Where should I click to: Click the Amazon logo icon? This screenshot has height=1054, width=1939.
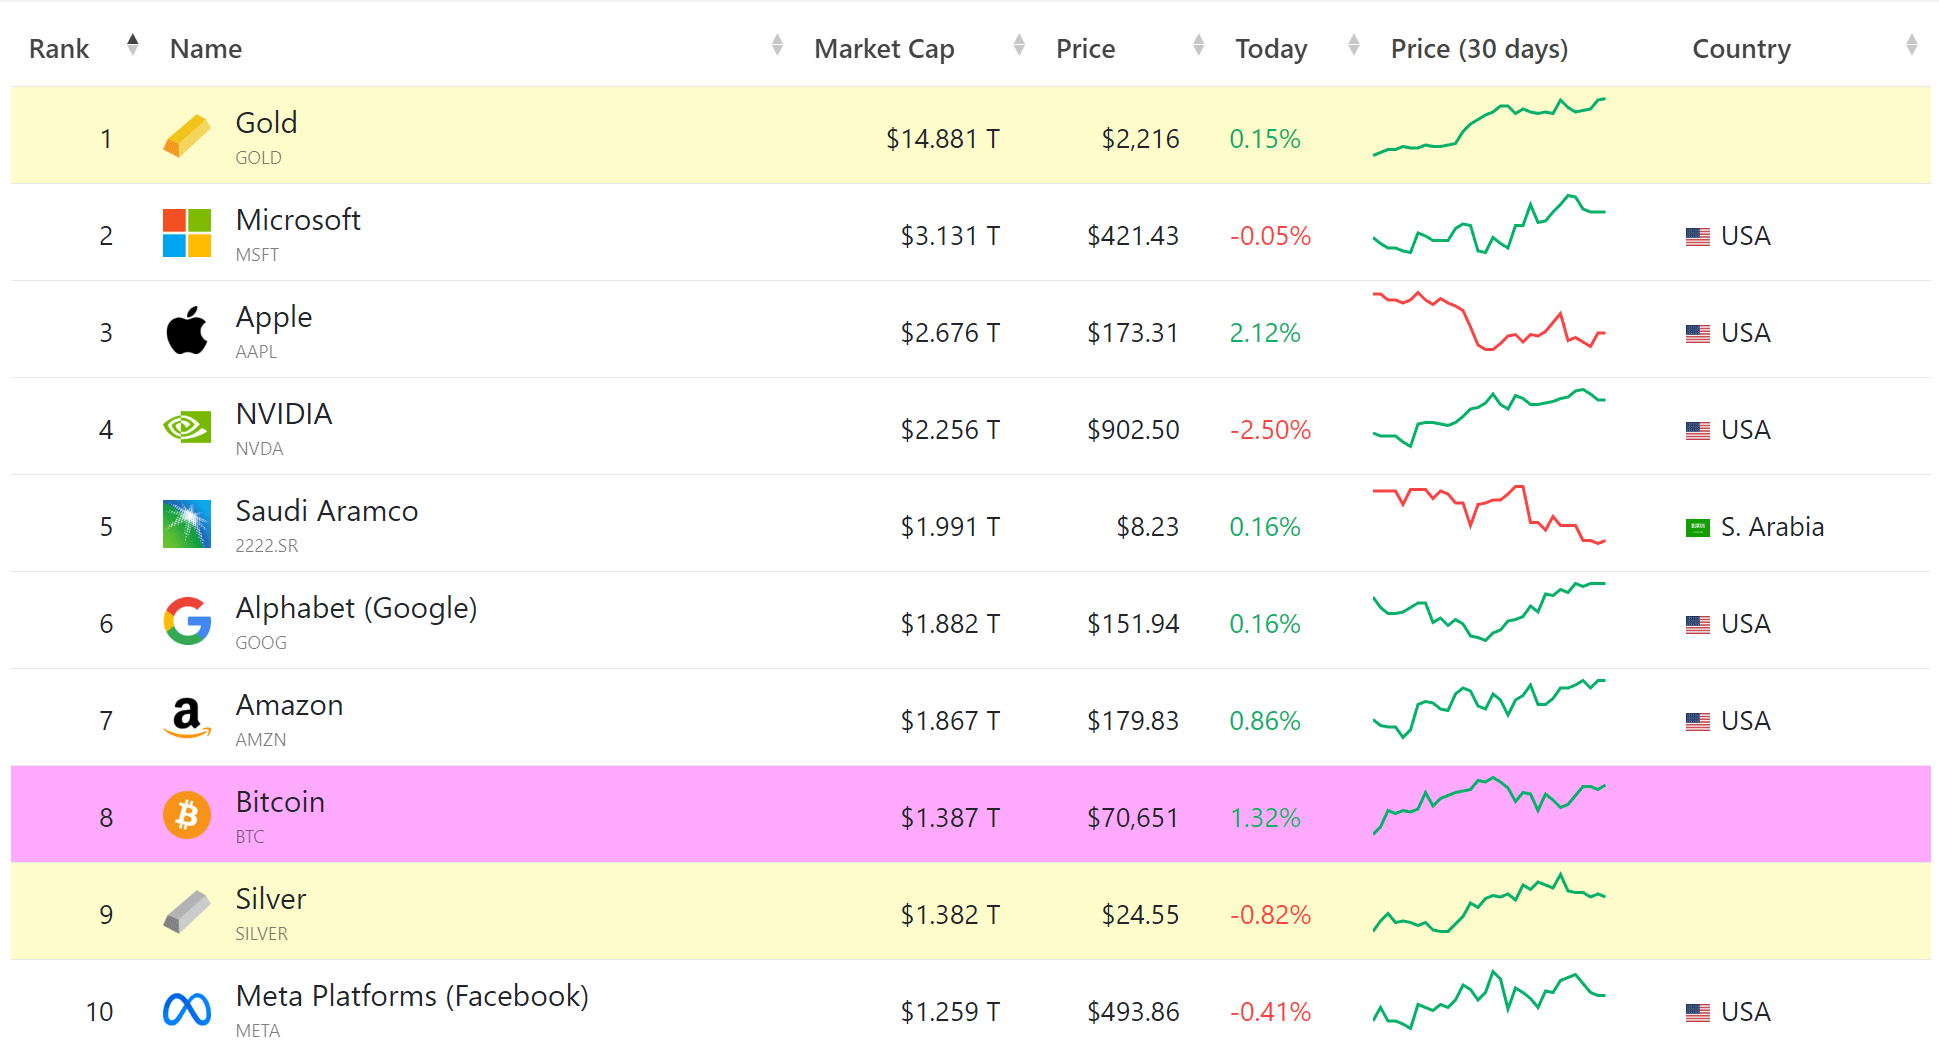[187, 718]
